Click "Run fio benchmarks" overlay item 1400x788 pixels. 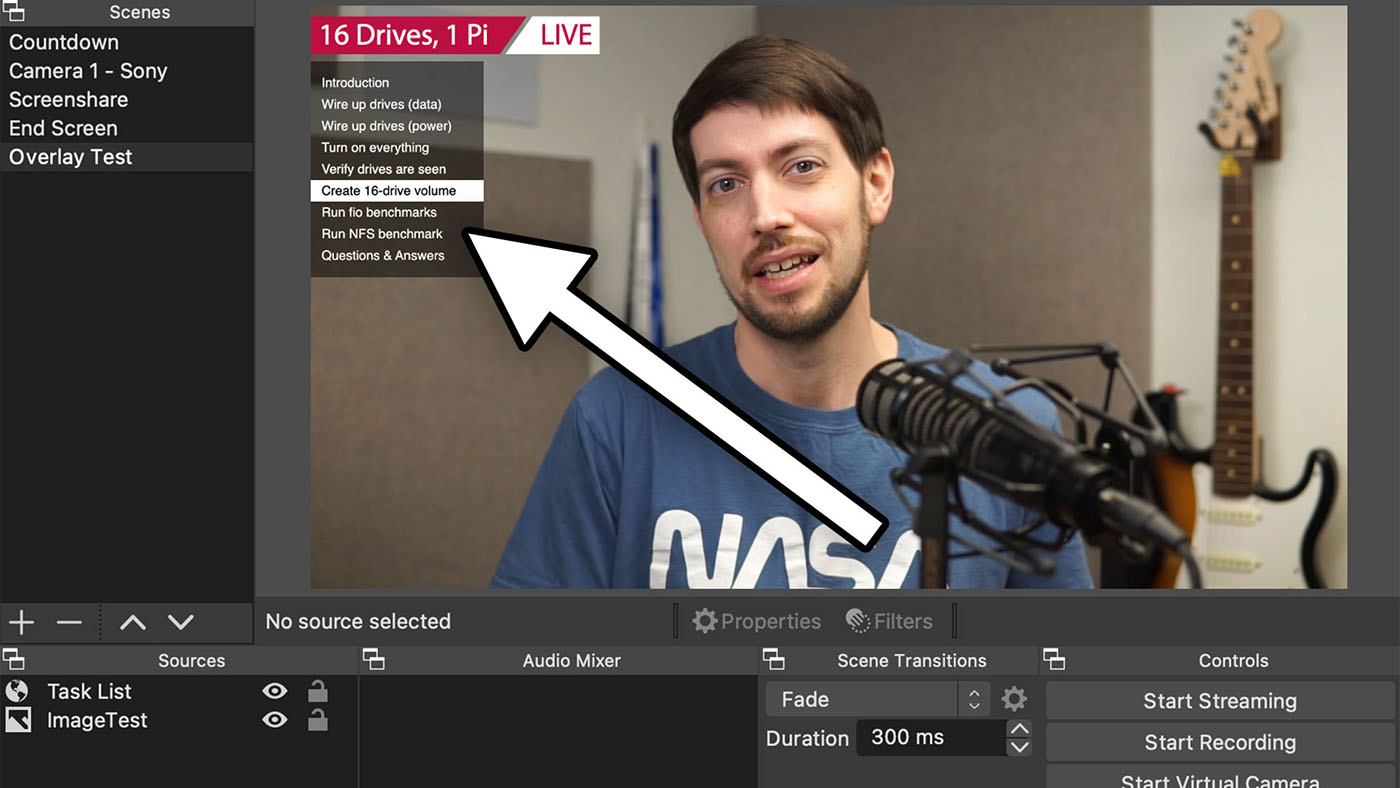[x=379, y=212]
